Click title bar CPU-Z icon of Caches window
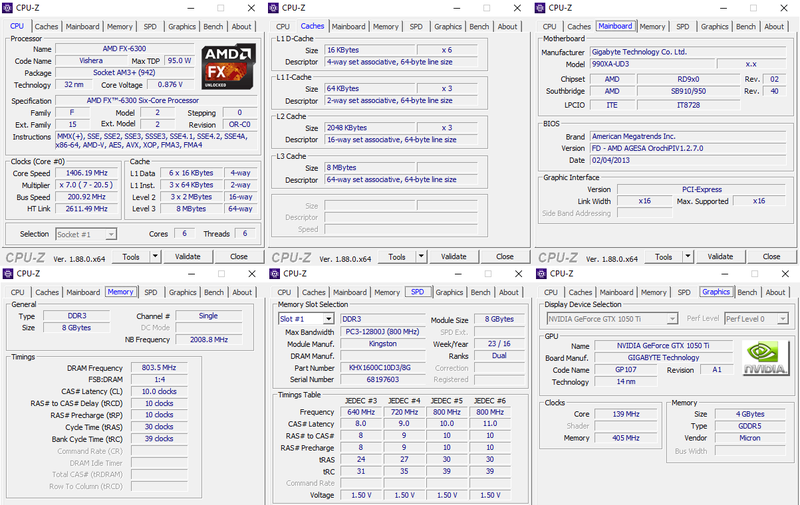Image resolution: width=800 pixels, height=505 pixels. pos(278,8)
